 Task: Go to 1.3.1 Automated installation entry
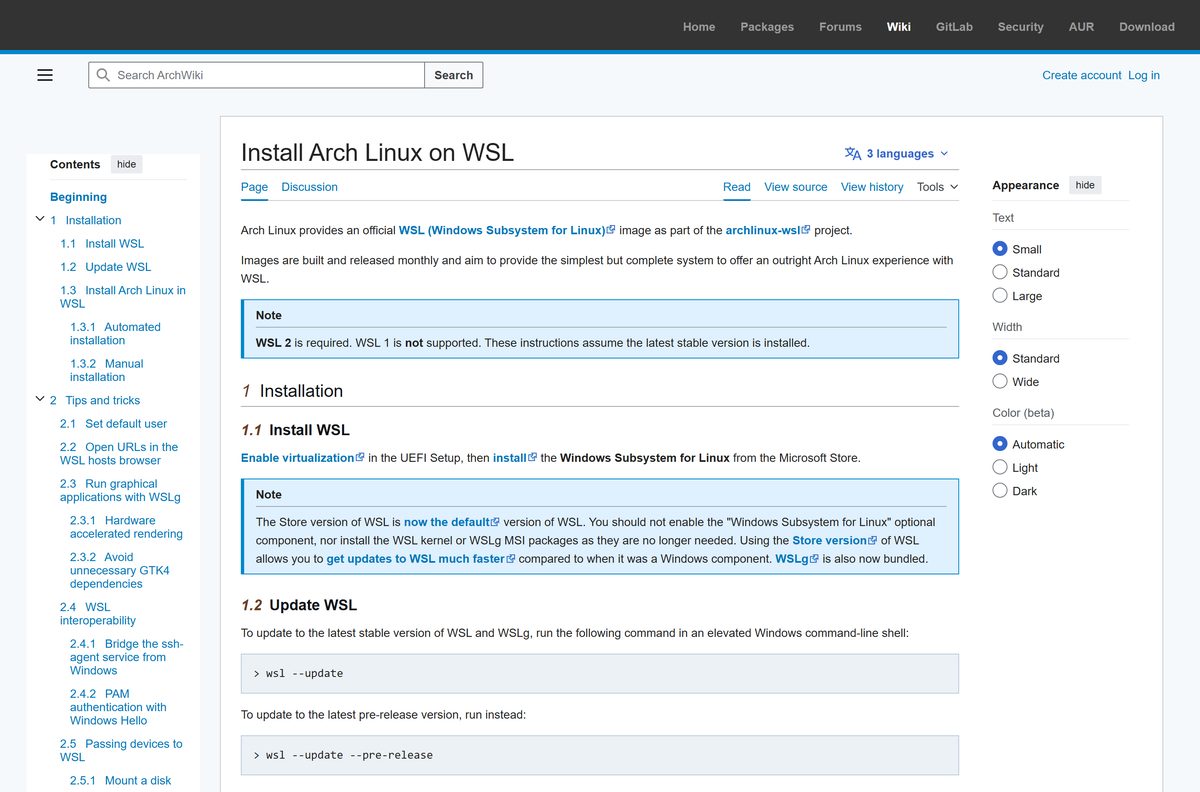click(x=115, y=334)
